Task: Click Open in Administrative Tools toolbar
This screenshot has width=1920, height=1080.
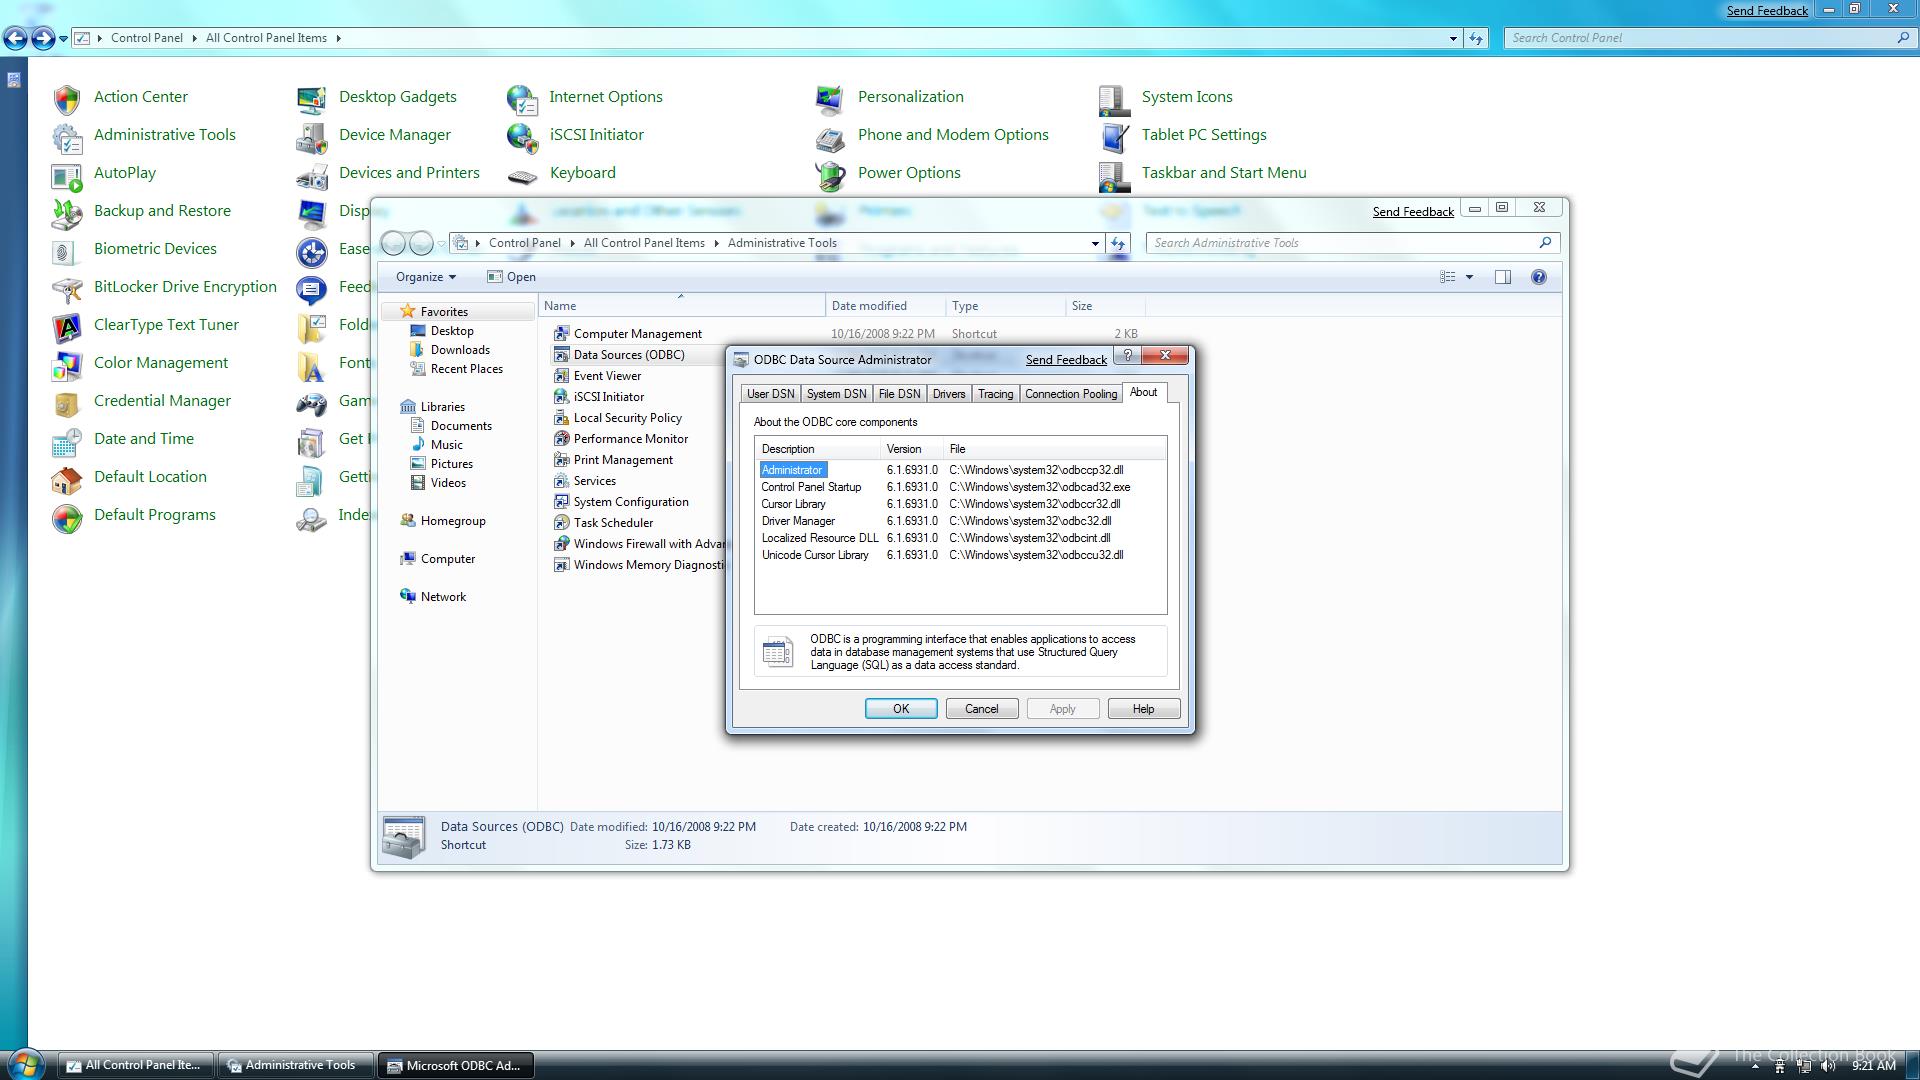Action: tap(511, 277)
